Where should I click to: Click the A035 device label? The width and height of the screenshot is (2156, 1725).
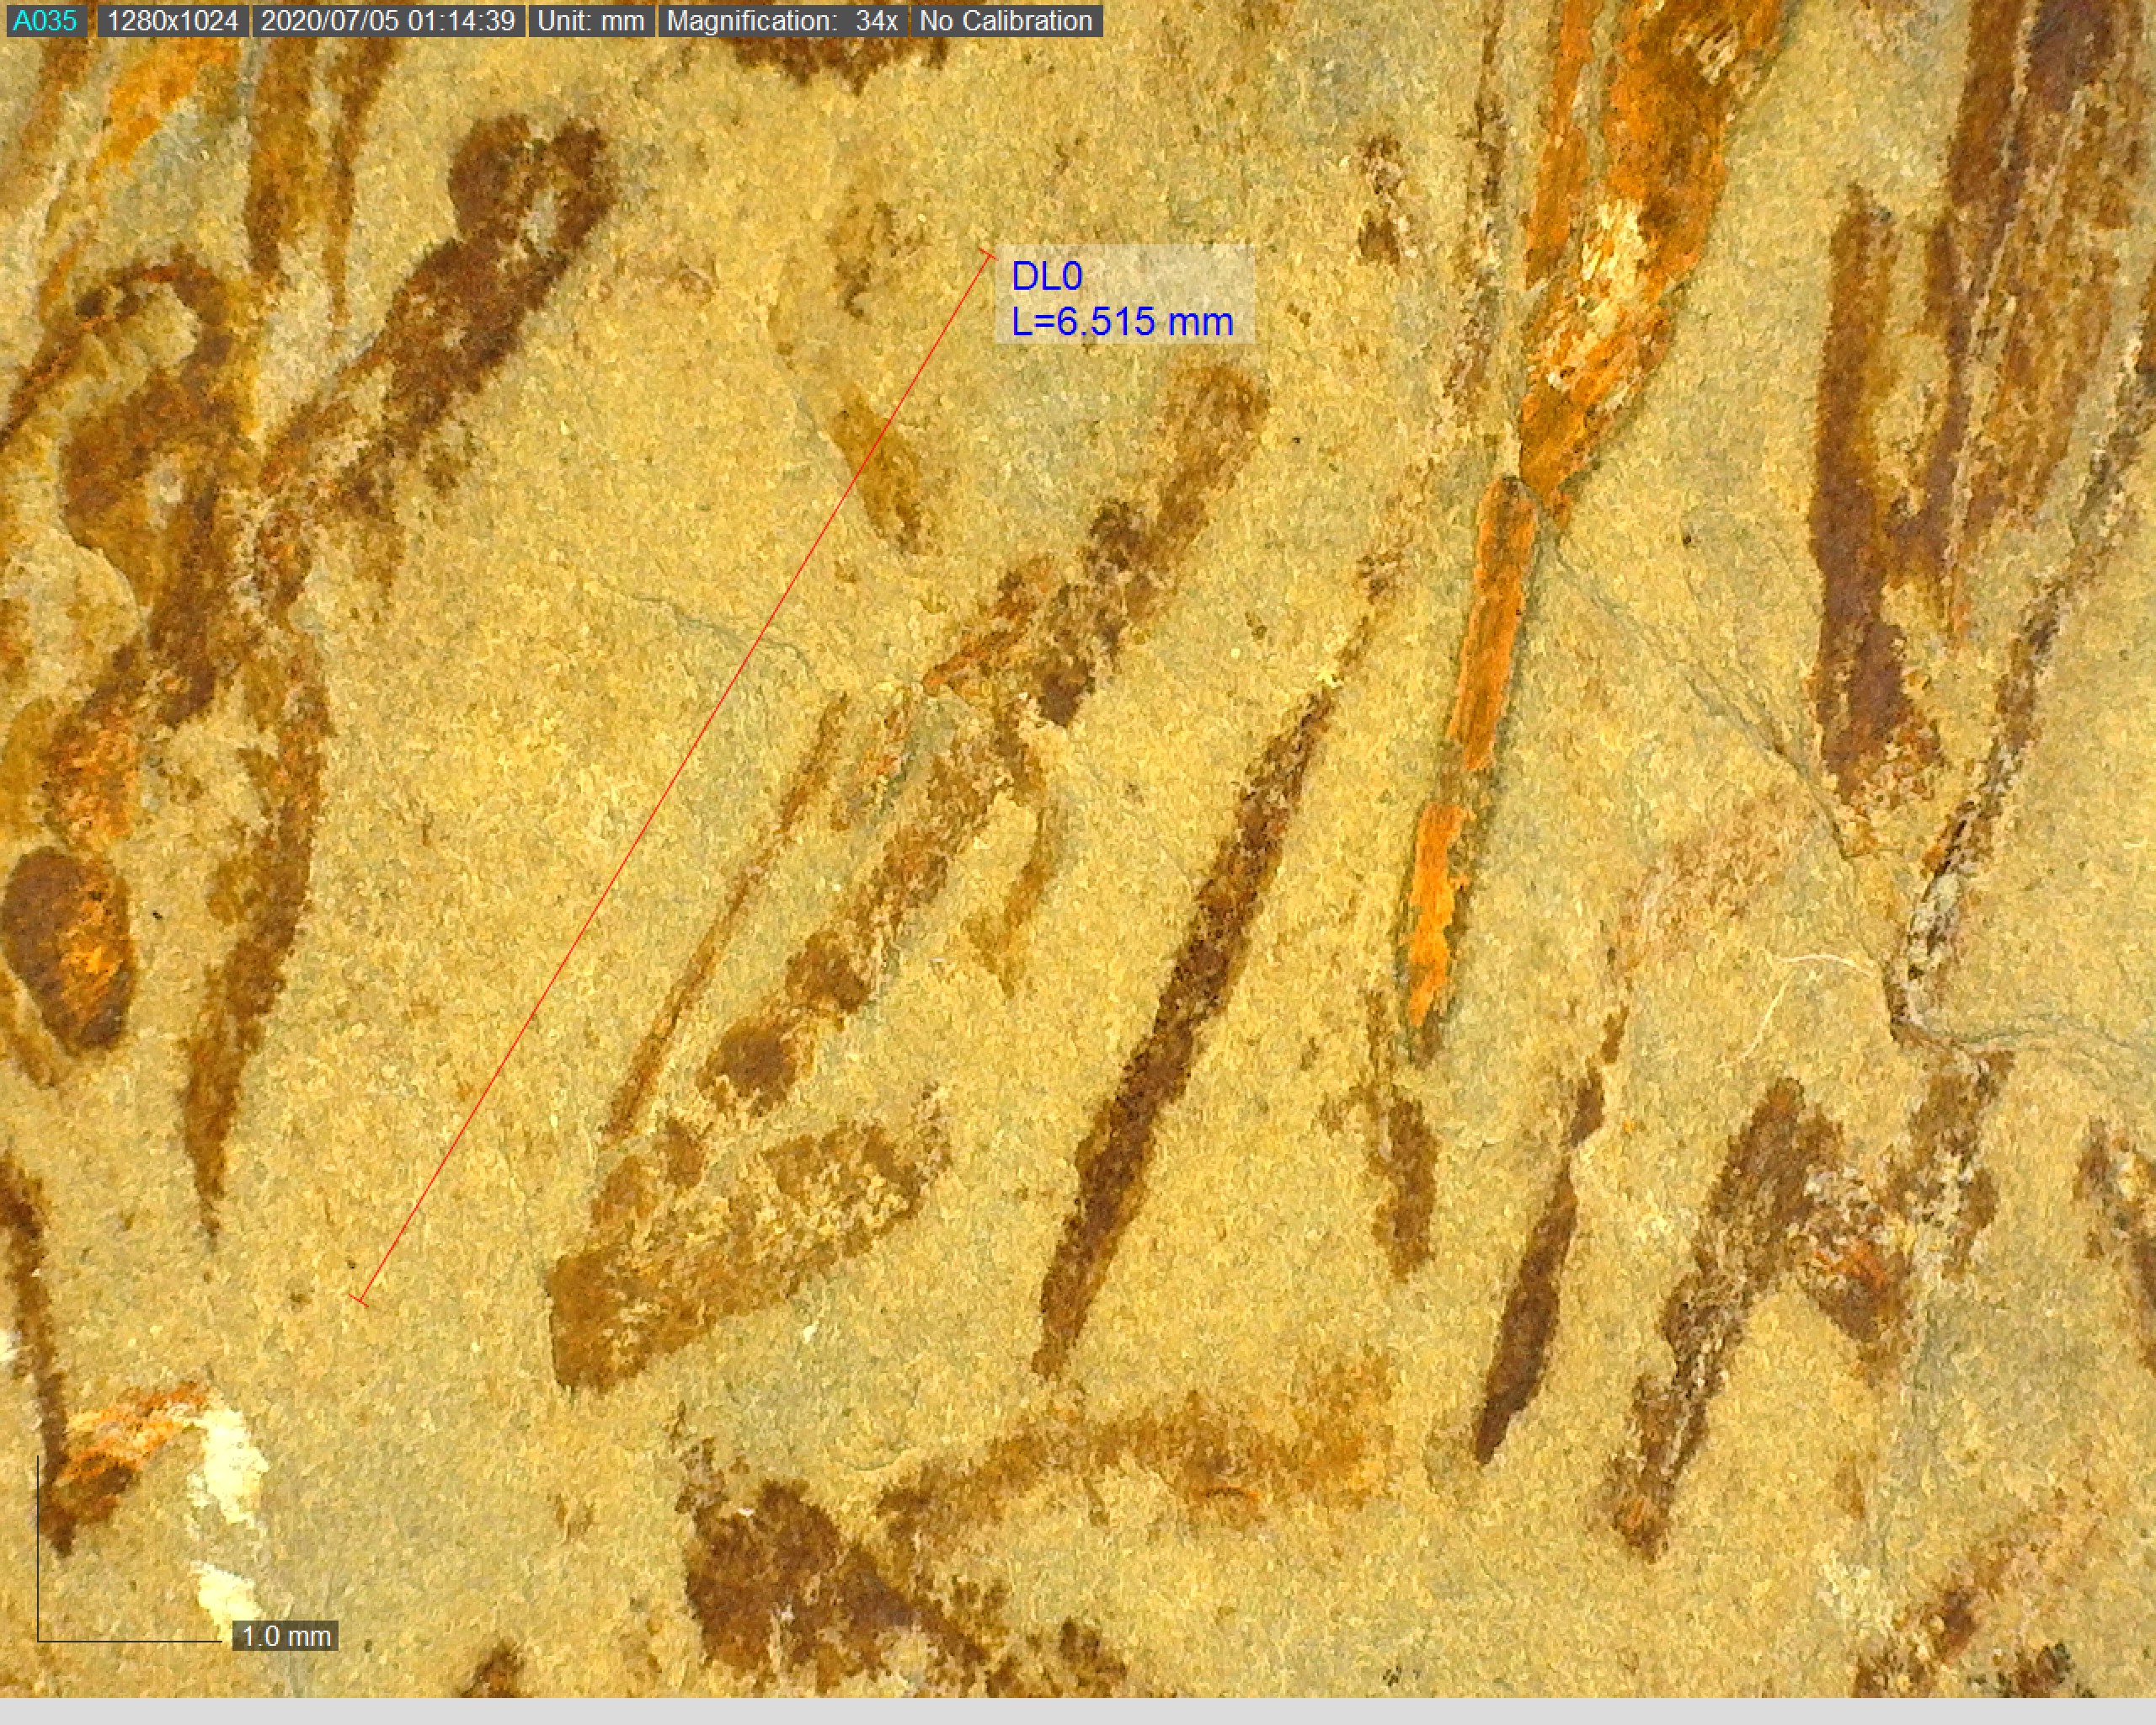(x=45, y=20)
